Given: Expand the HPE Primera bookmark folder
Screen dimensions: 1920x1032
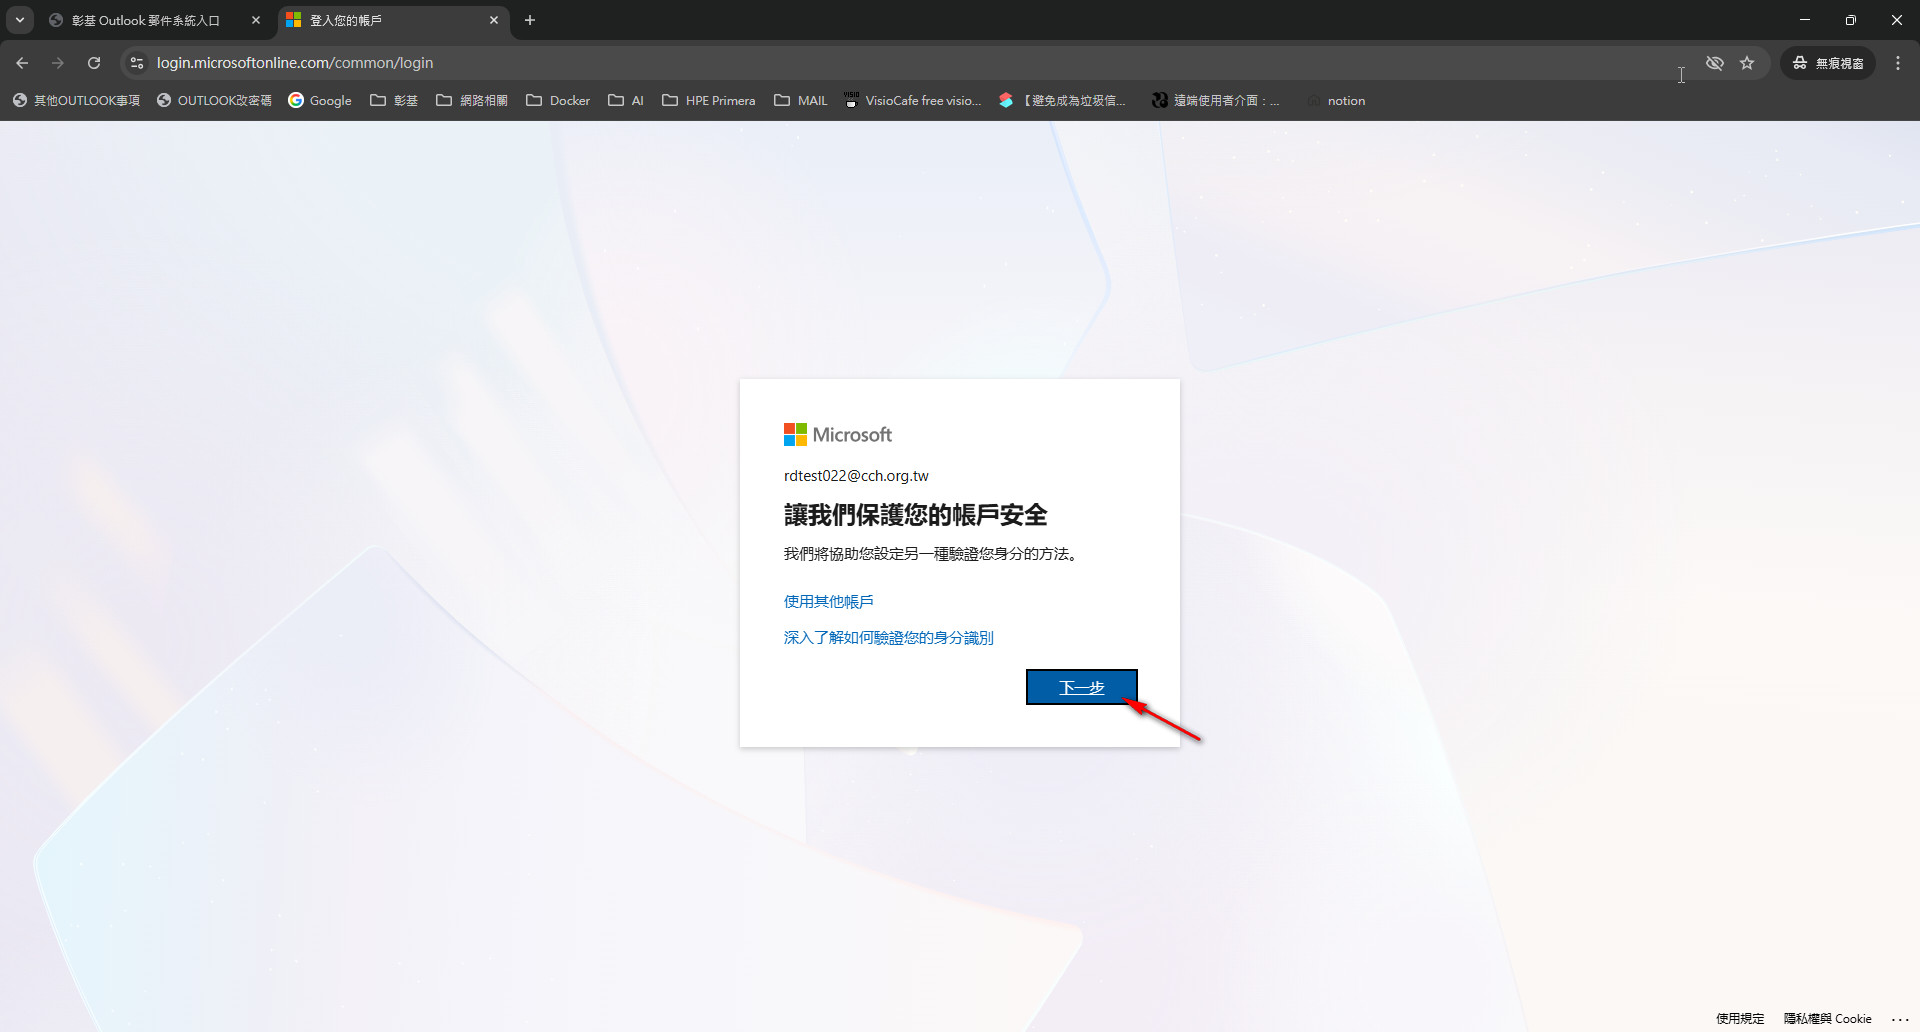Looking at the screenshot, I should 709,101.
